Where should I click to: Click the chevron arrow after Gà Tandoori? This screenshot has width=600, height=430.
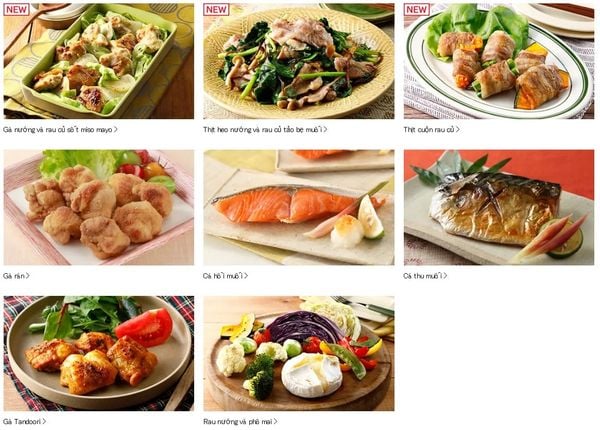[44, 422]
